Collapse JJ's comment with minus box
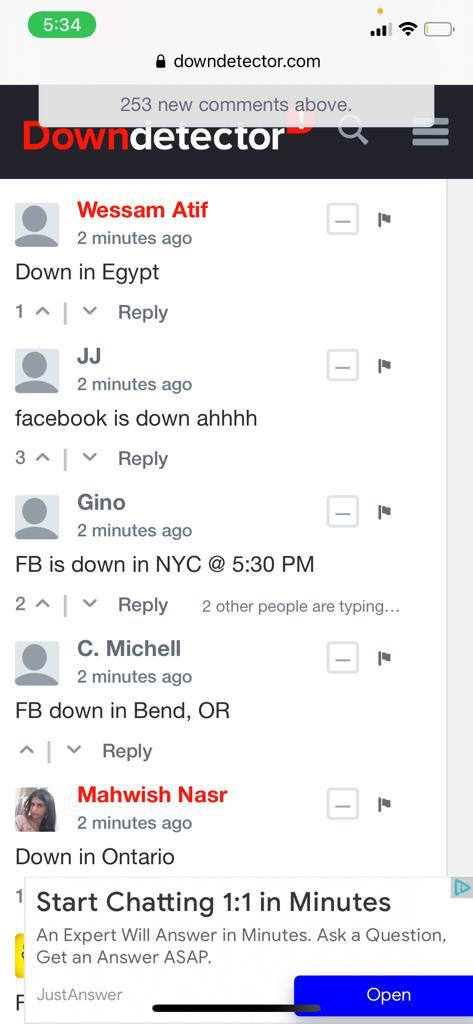Viewport: 473px width, 1024px height. (343, 366)
